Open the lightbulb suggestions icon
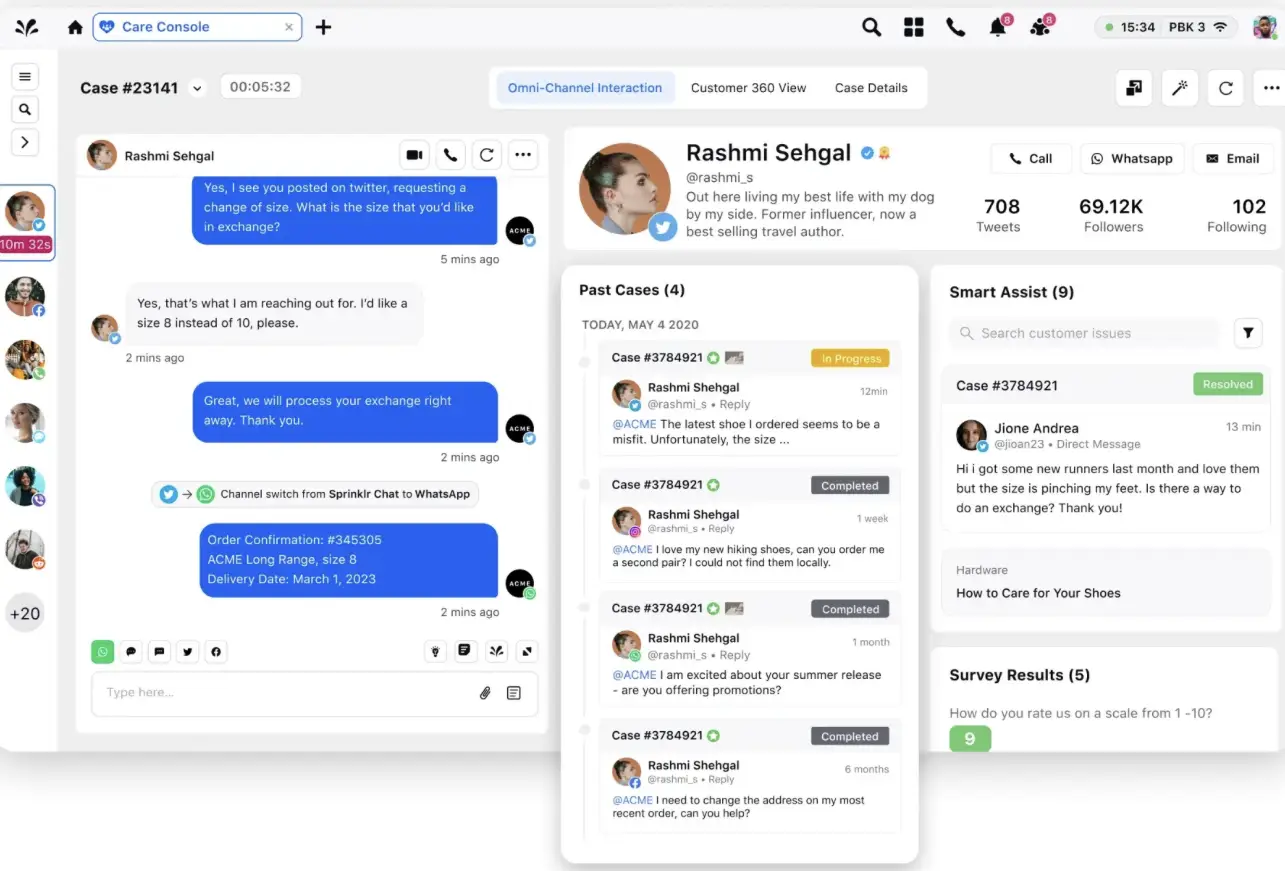This screenshot has width=1285, height=871. click(435, 651)
